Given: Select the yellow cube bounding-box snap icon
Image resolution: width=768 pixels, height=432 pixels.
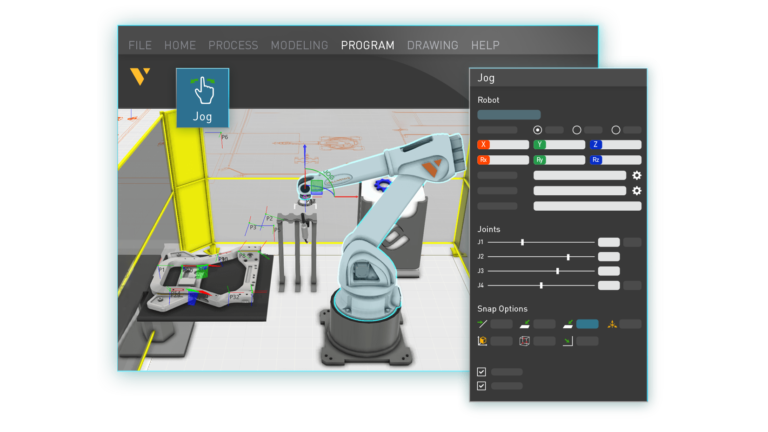Looking at the screenshot, I should pos(482,341).
